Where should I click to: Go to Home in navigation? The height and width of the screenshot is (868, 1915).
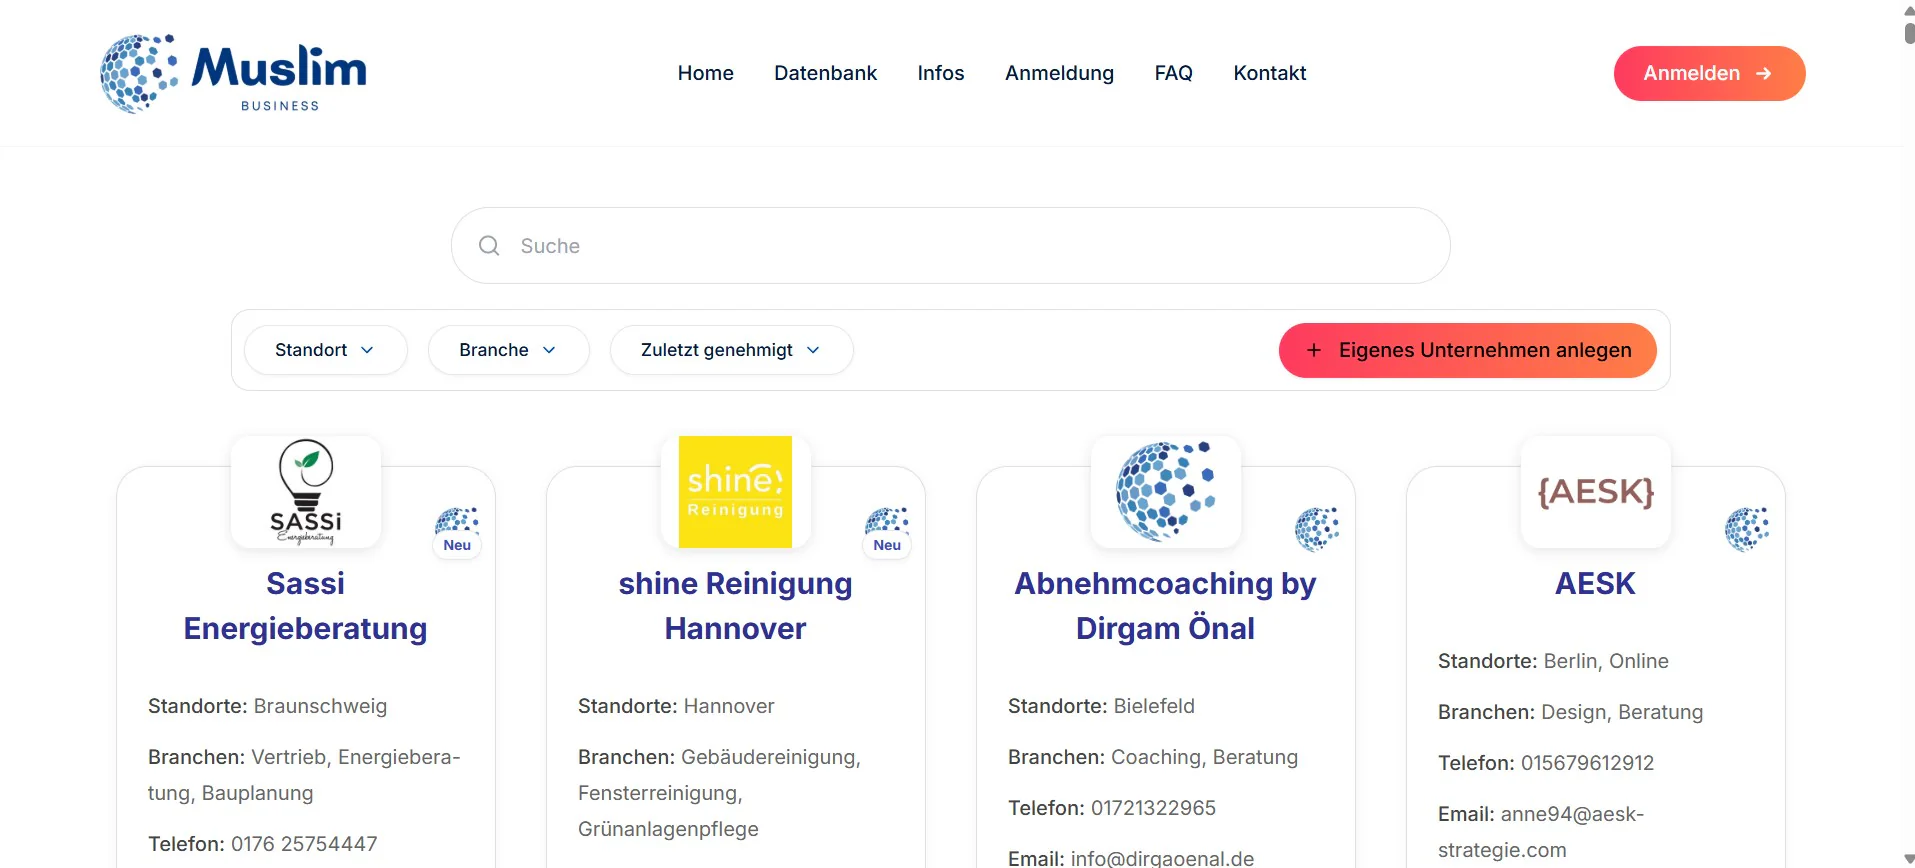tap(706, 73)
